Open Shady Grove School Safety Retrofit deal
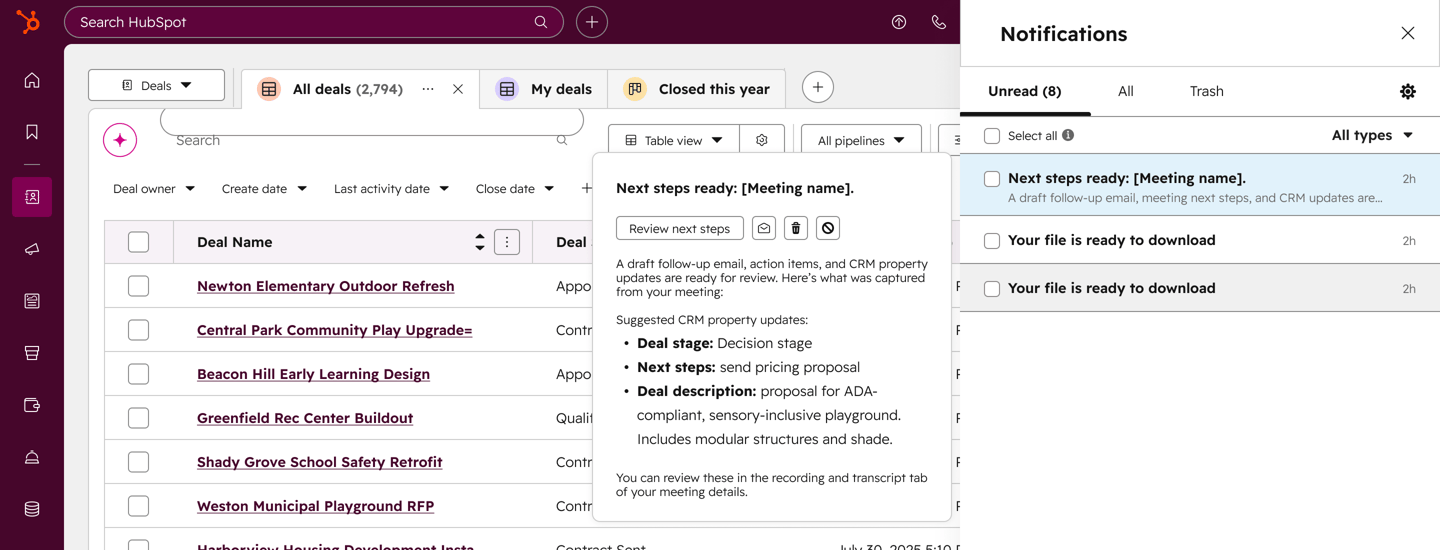 320,462
